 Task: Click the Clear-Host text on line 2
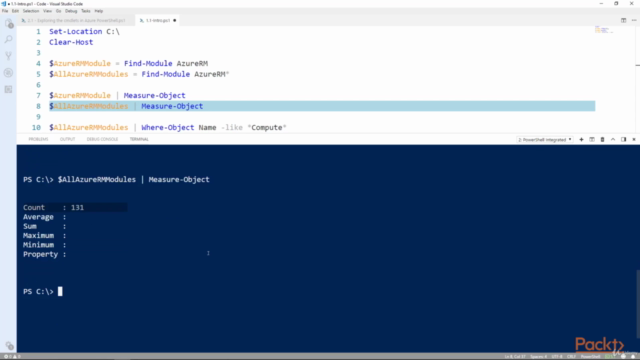71,42
